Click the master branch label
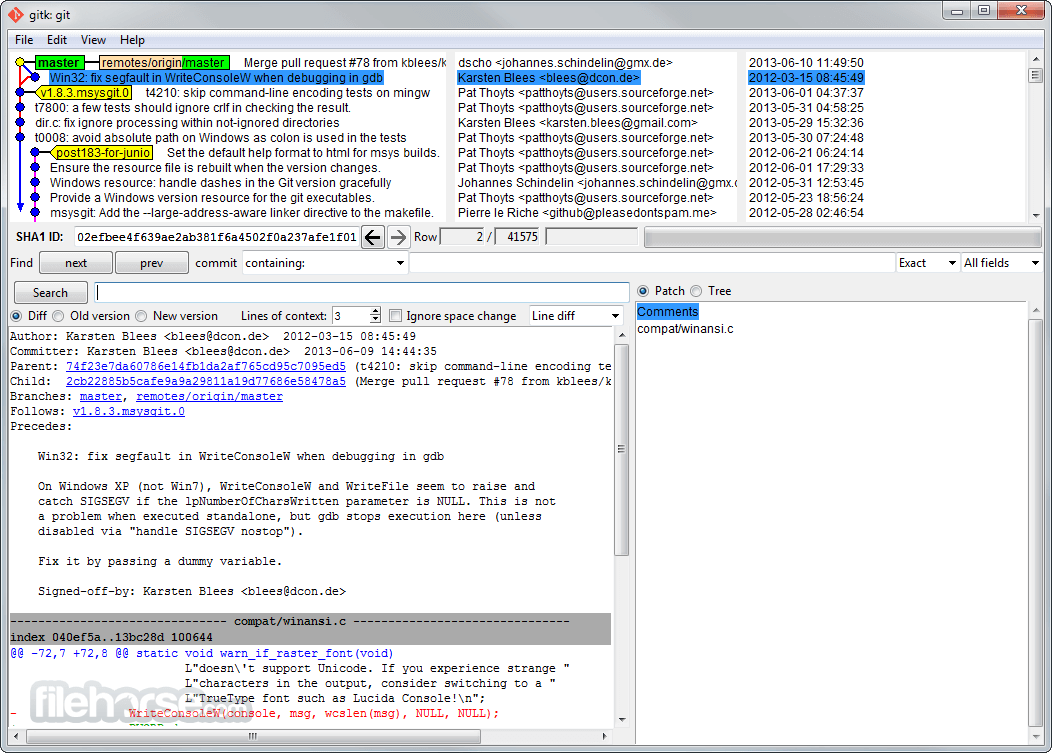This screenshot has height=753, width=1052. (x=59, y=62)
